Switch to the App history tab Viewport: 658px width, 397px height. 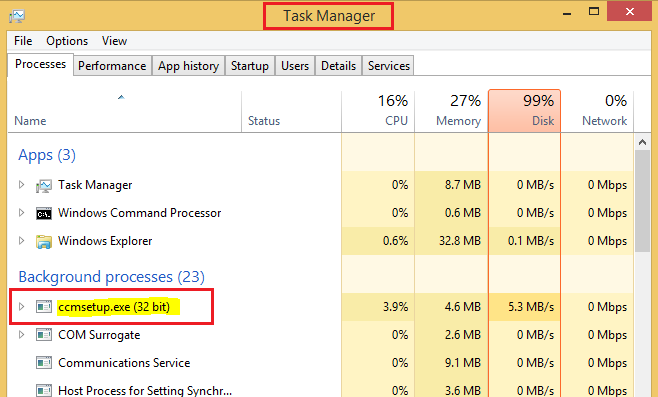(188, 66)
